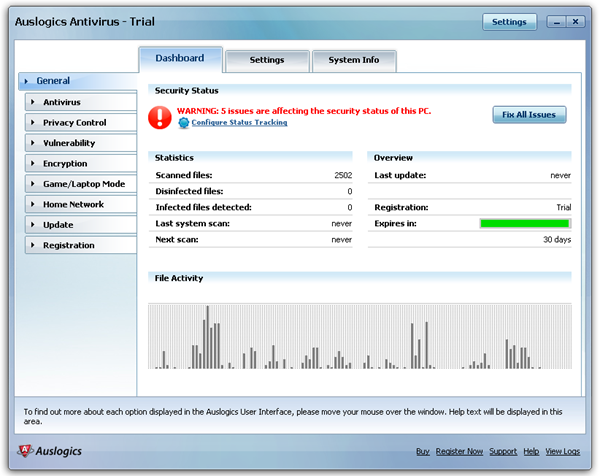Click the Scanned files value 2502
This screenshot has width=600, height=476.
coord(343,175)
